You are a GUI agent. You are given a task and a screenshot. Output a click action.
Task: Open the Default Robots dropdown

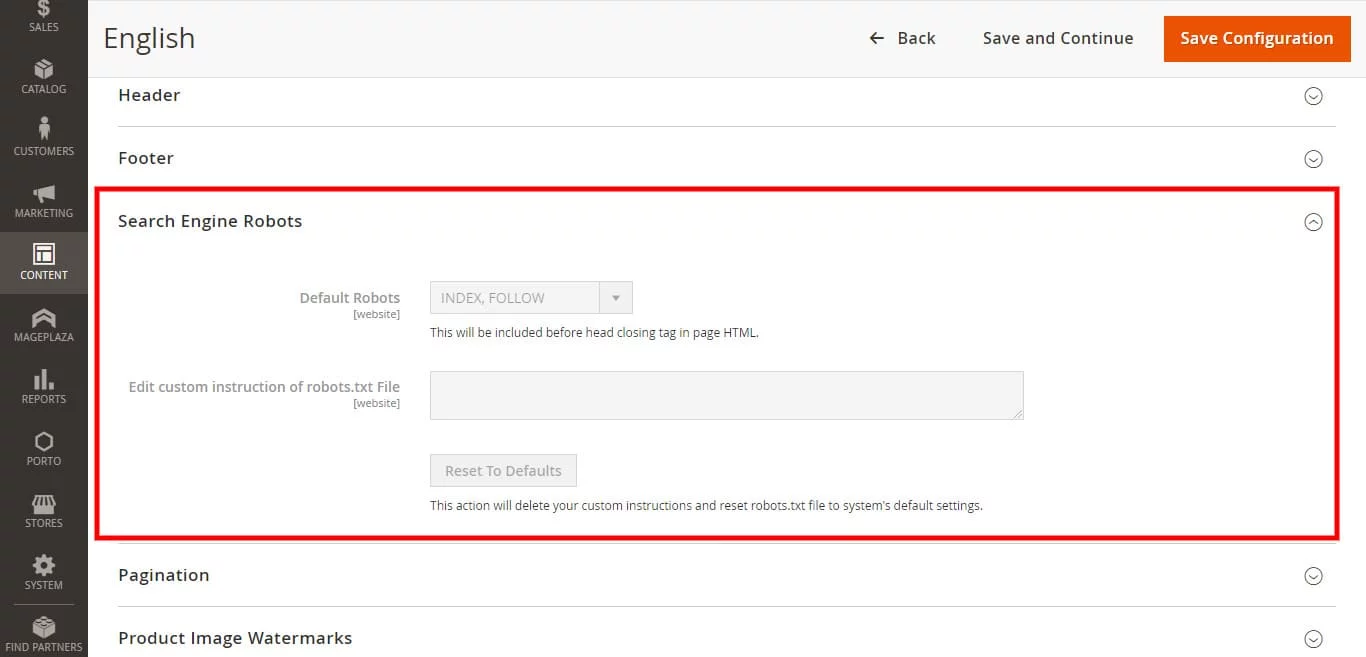click(531, 298)
